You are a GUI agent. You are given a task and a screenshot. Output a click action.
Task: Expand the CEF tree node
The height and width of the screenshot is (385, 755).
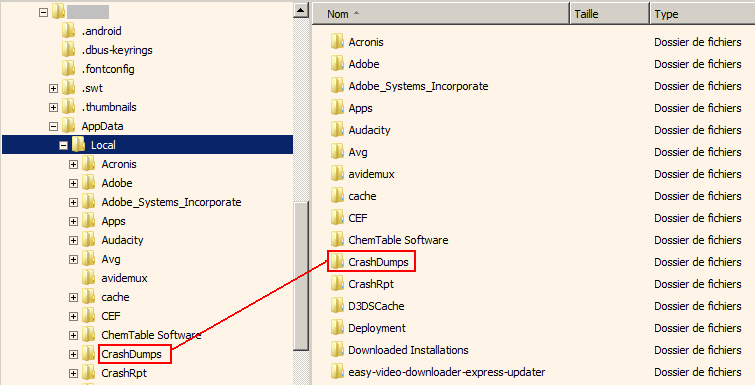73,317
